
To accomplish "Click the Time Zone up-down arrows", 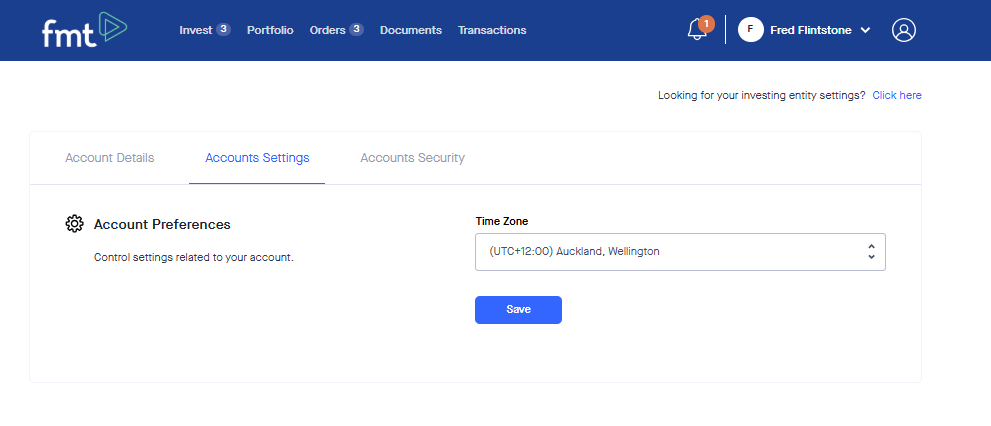I will [x=871, y=252].
